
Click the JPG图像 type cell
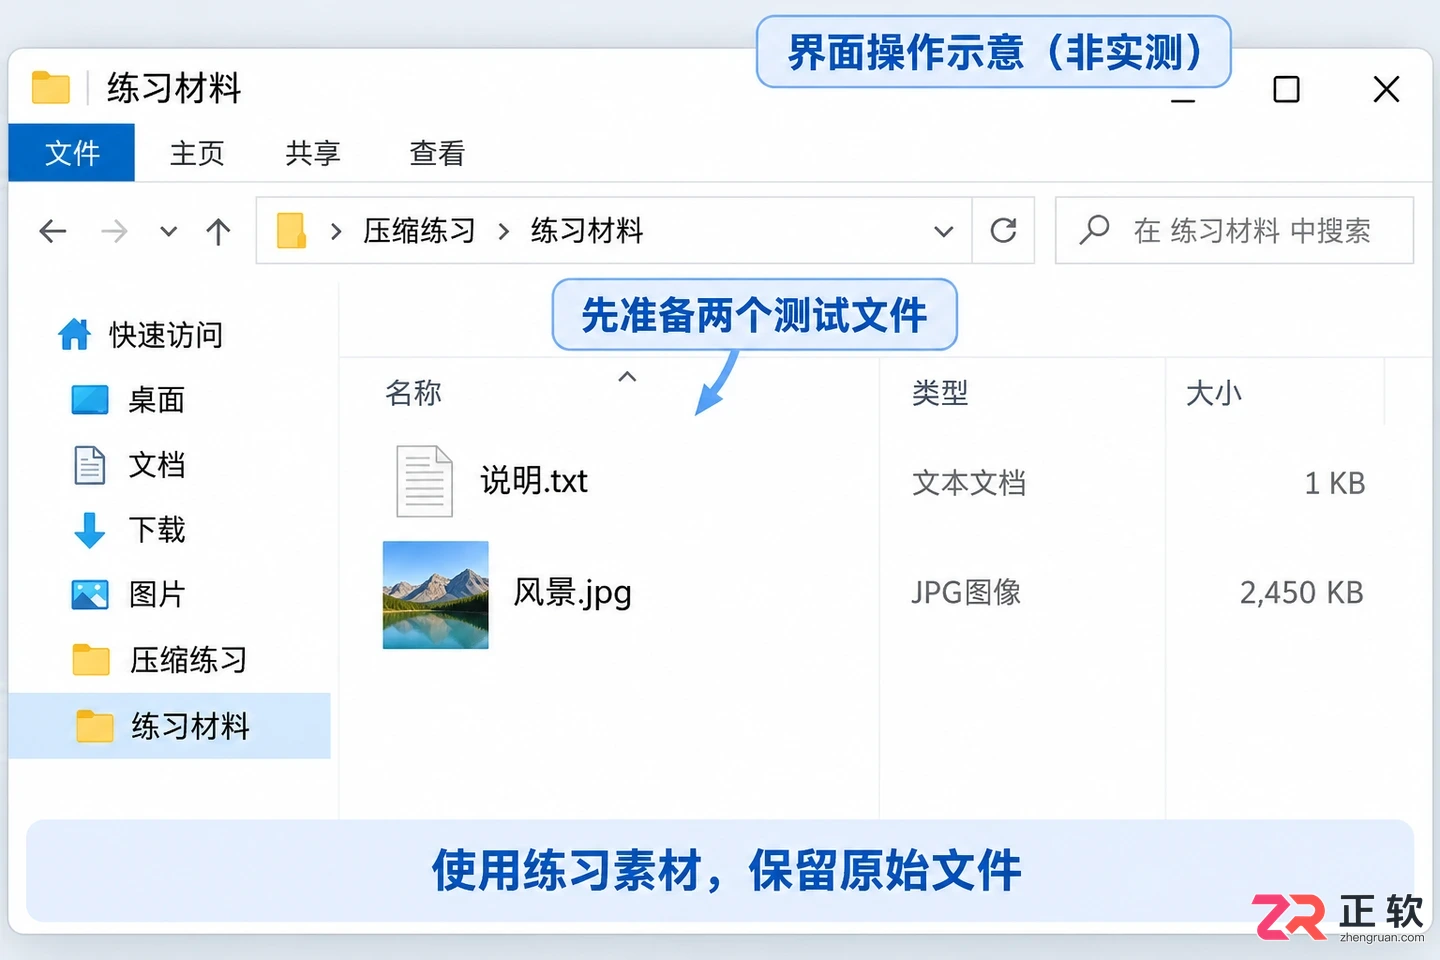[966, 592]
